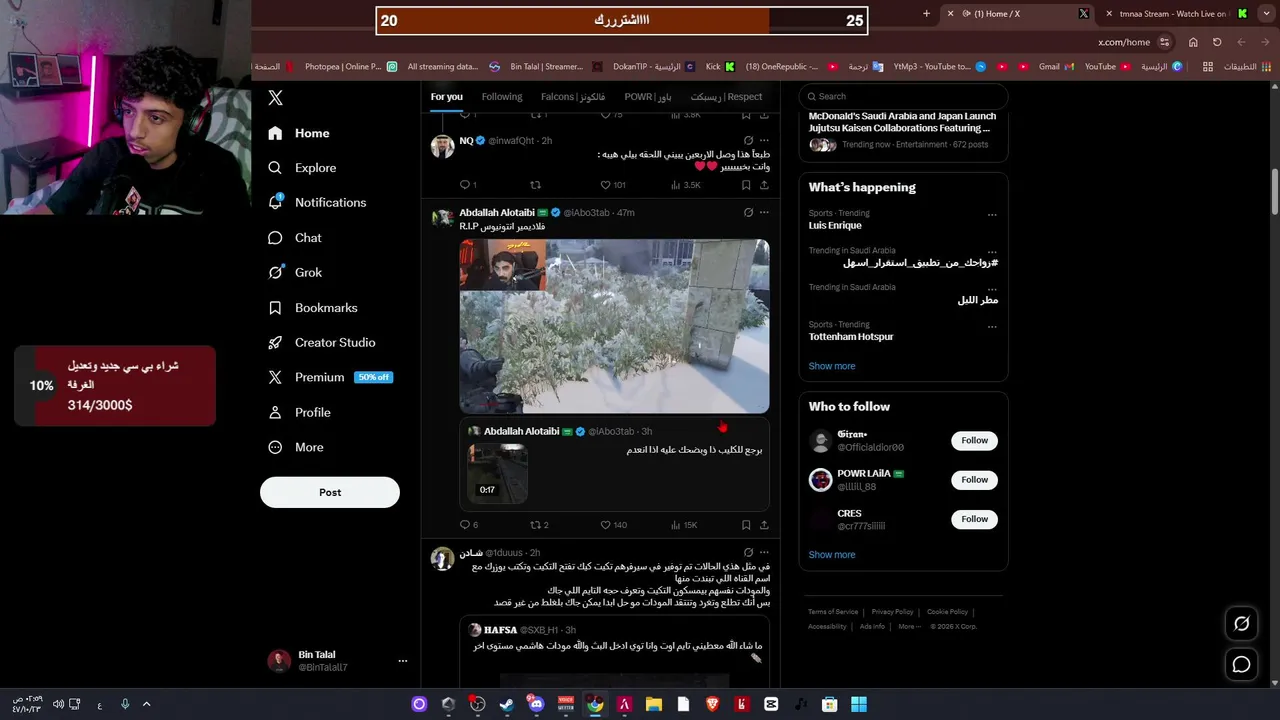The image size is (1280, 720).
Task: Open the Luis Enrique trending topic
Action: [835, 226]
